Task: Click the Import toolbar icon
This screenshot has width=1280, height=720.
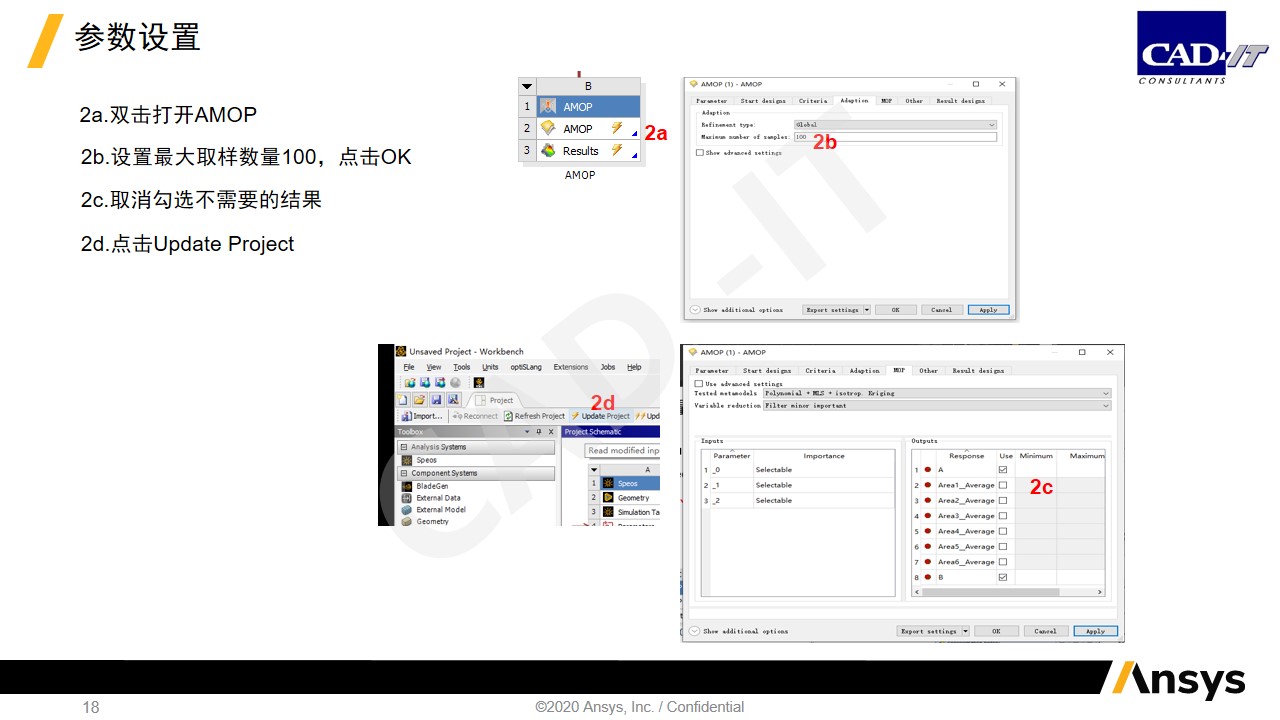Action: (406, 416)
